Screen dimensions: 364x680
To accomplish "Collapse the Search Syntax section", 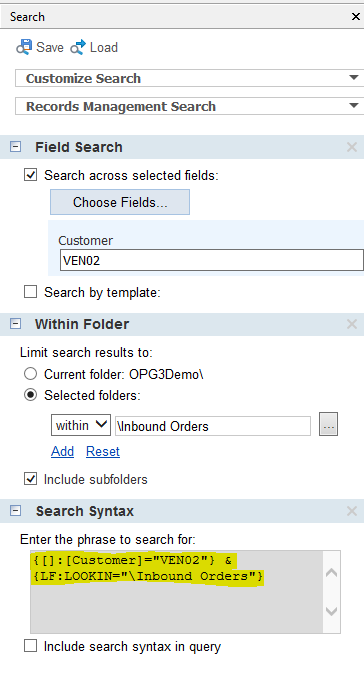I will point(15,511).
